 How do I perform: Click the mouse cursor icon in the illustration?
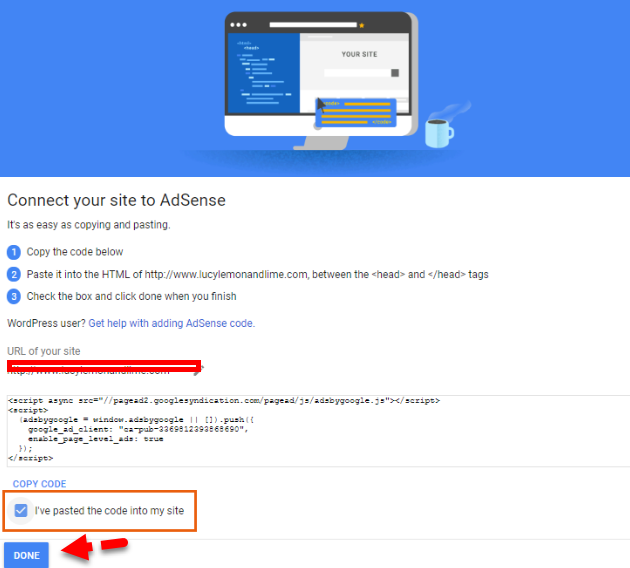click(x=323, y=103)
